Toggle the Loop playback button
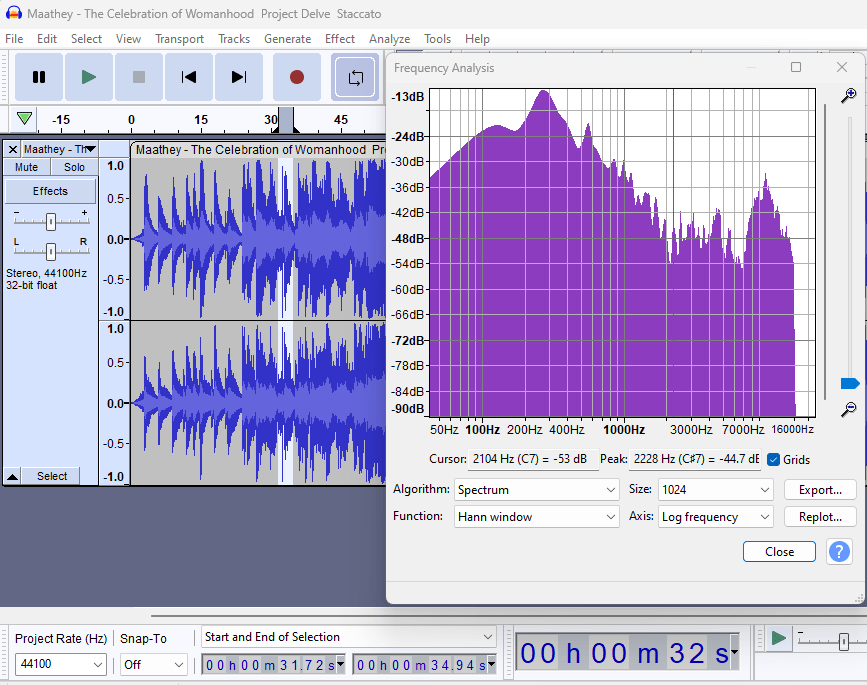 (355, 77)
